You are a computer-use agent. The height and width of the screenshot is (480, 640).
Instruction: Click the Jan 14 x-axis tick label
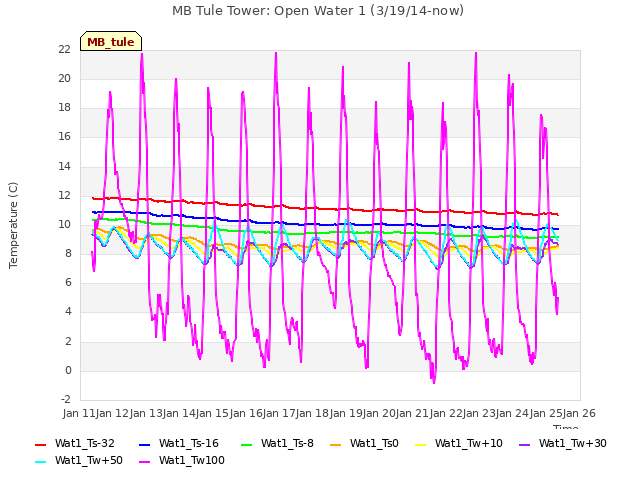pyautogui.click(x=179, y=413)
